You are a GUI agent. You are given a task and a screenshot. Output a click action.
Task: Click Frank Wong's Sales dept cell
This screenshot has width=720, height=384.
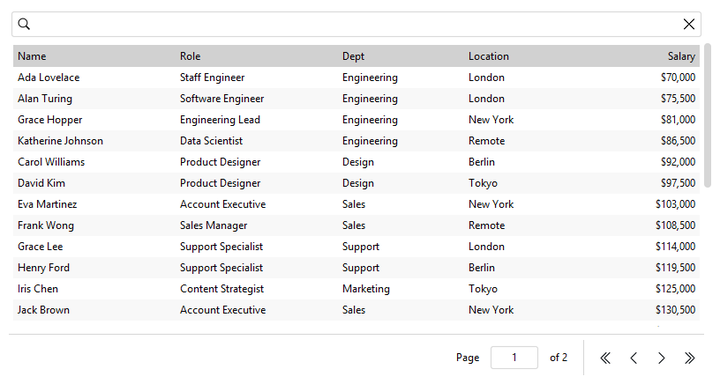(x=400, y=225)
